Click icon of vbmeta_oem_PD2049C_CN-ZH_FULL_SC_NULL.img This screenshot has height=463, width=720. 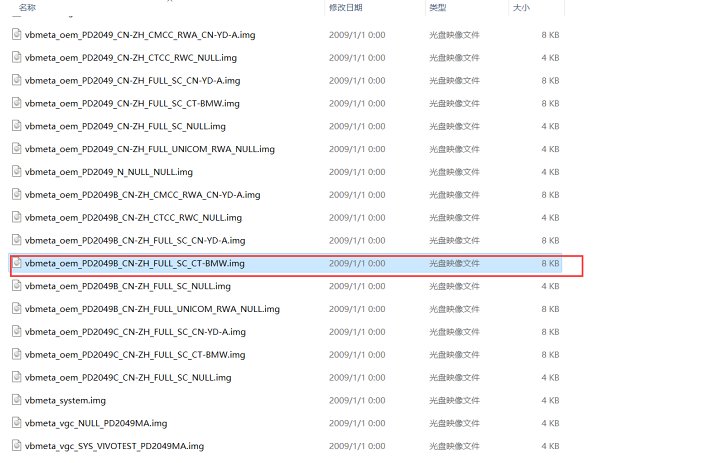coord(17,377)
